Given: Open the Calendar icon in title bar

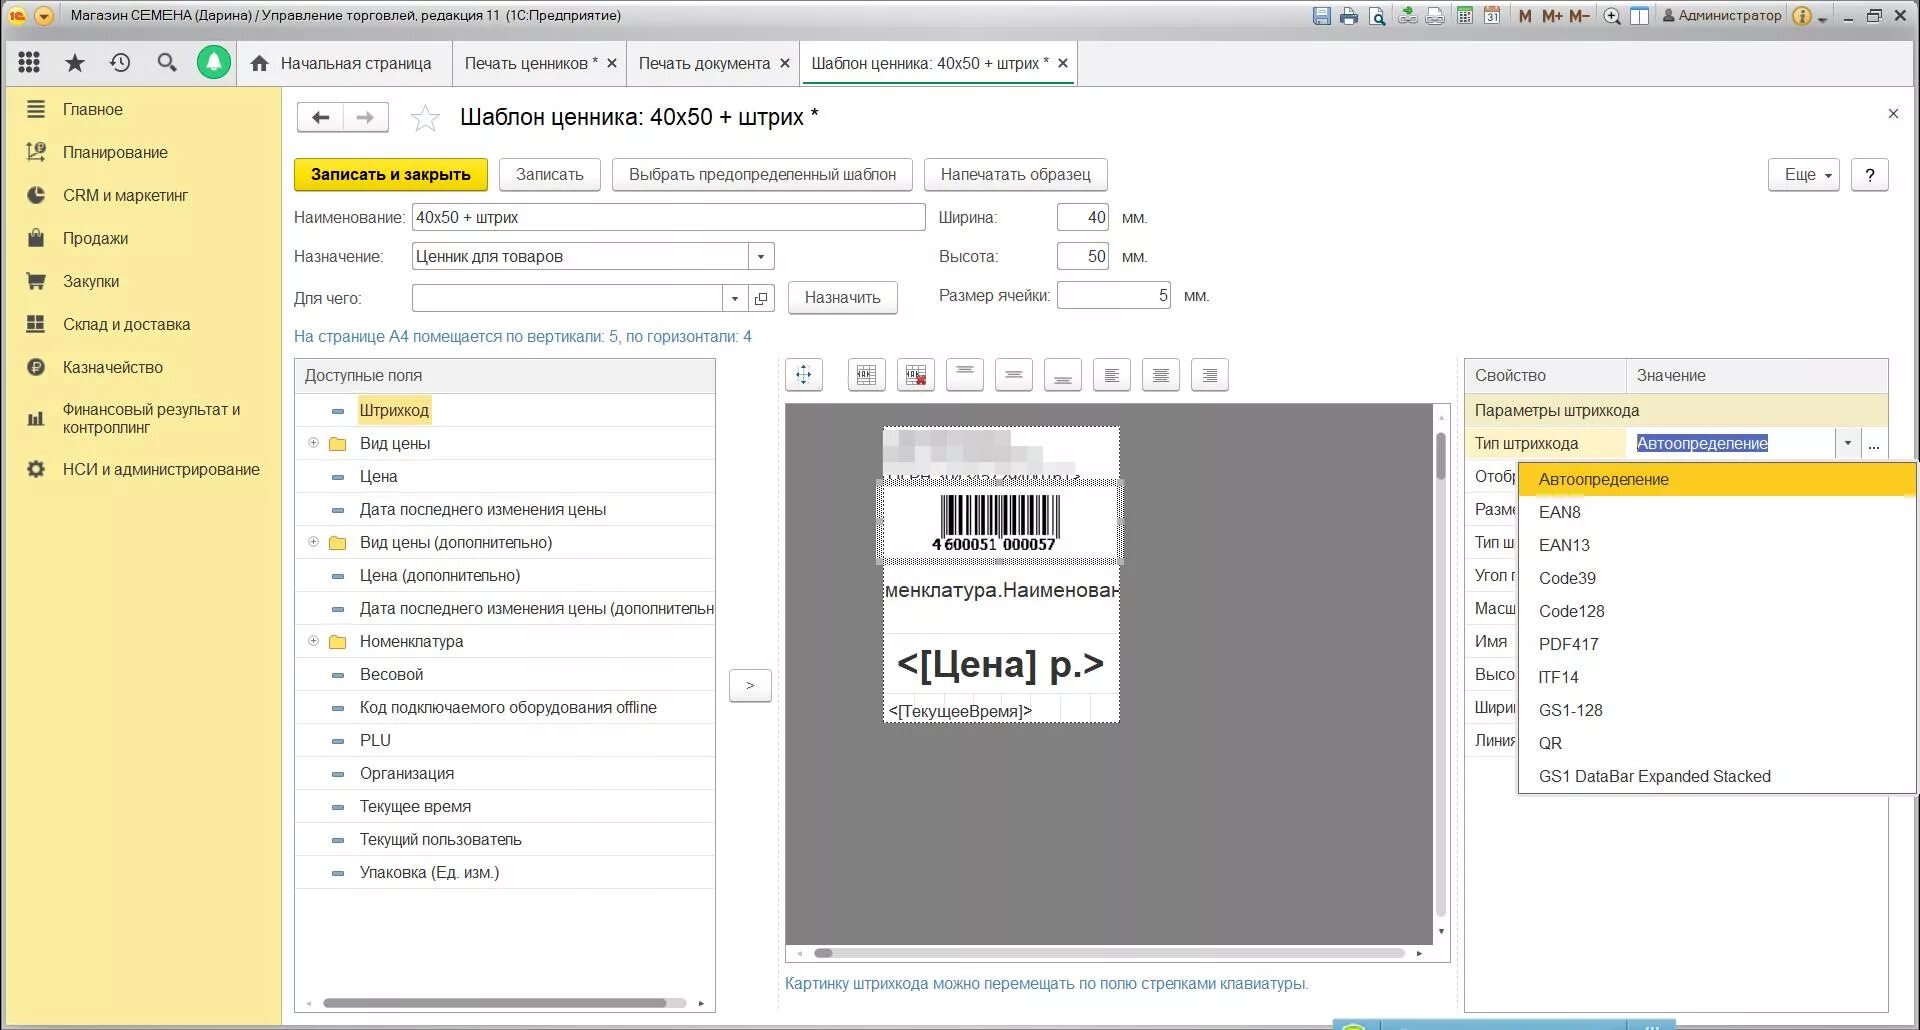Looking at the screenshot, I should [x=1492, y=16].
